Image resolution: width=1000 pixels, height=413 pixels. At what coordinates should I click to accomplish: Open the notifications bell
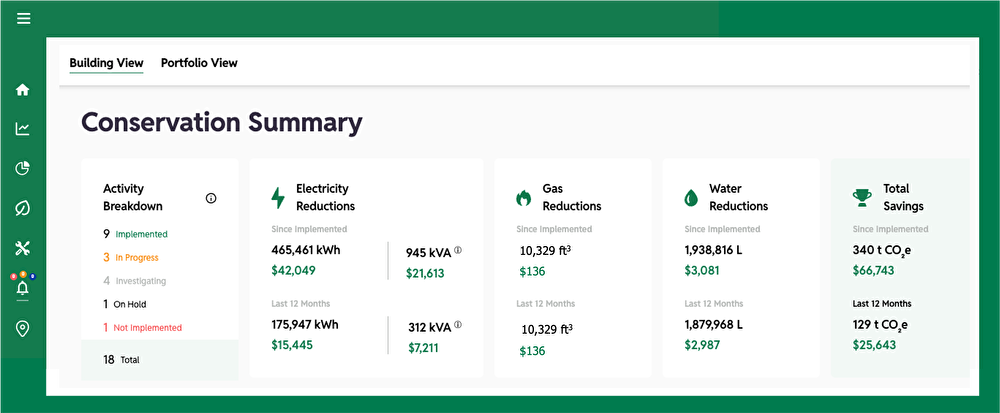pyautogui.click(x=23, y=288)
